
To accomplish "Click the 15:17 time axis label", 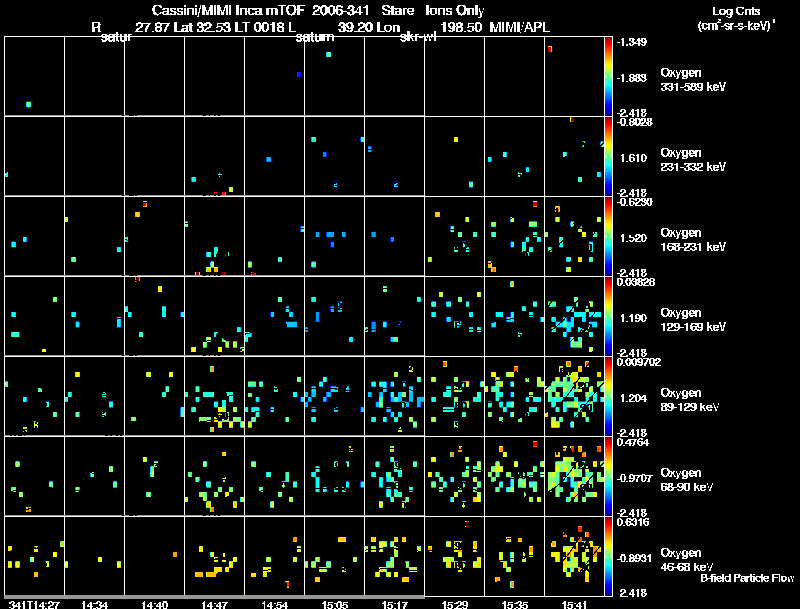I will pos(394,604).
